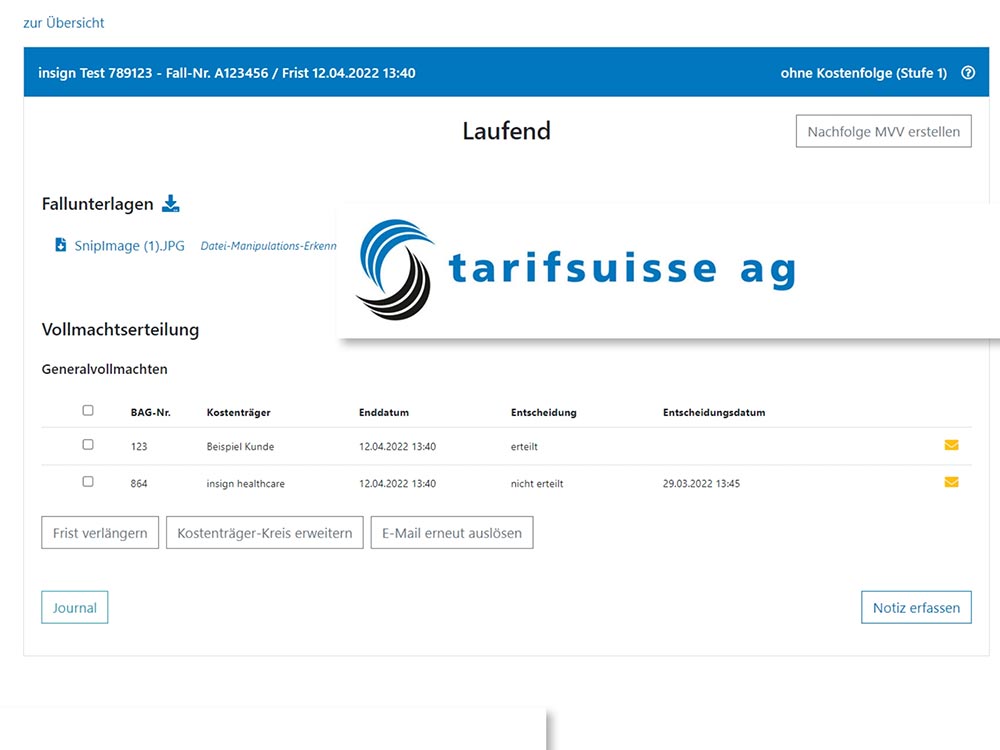1000x750 pixels.
Task: Click Kostenträger-Kreis erweitern button
Action: [x=265, y=533]
